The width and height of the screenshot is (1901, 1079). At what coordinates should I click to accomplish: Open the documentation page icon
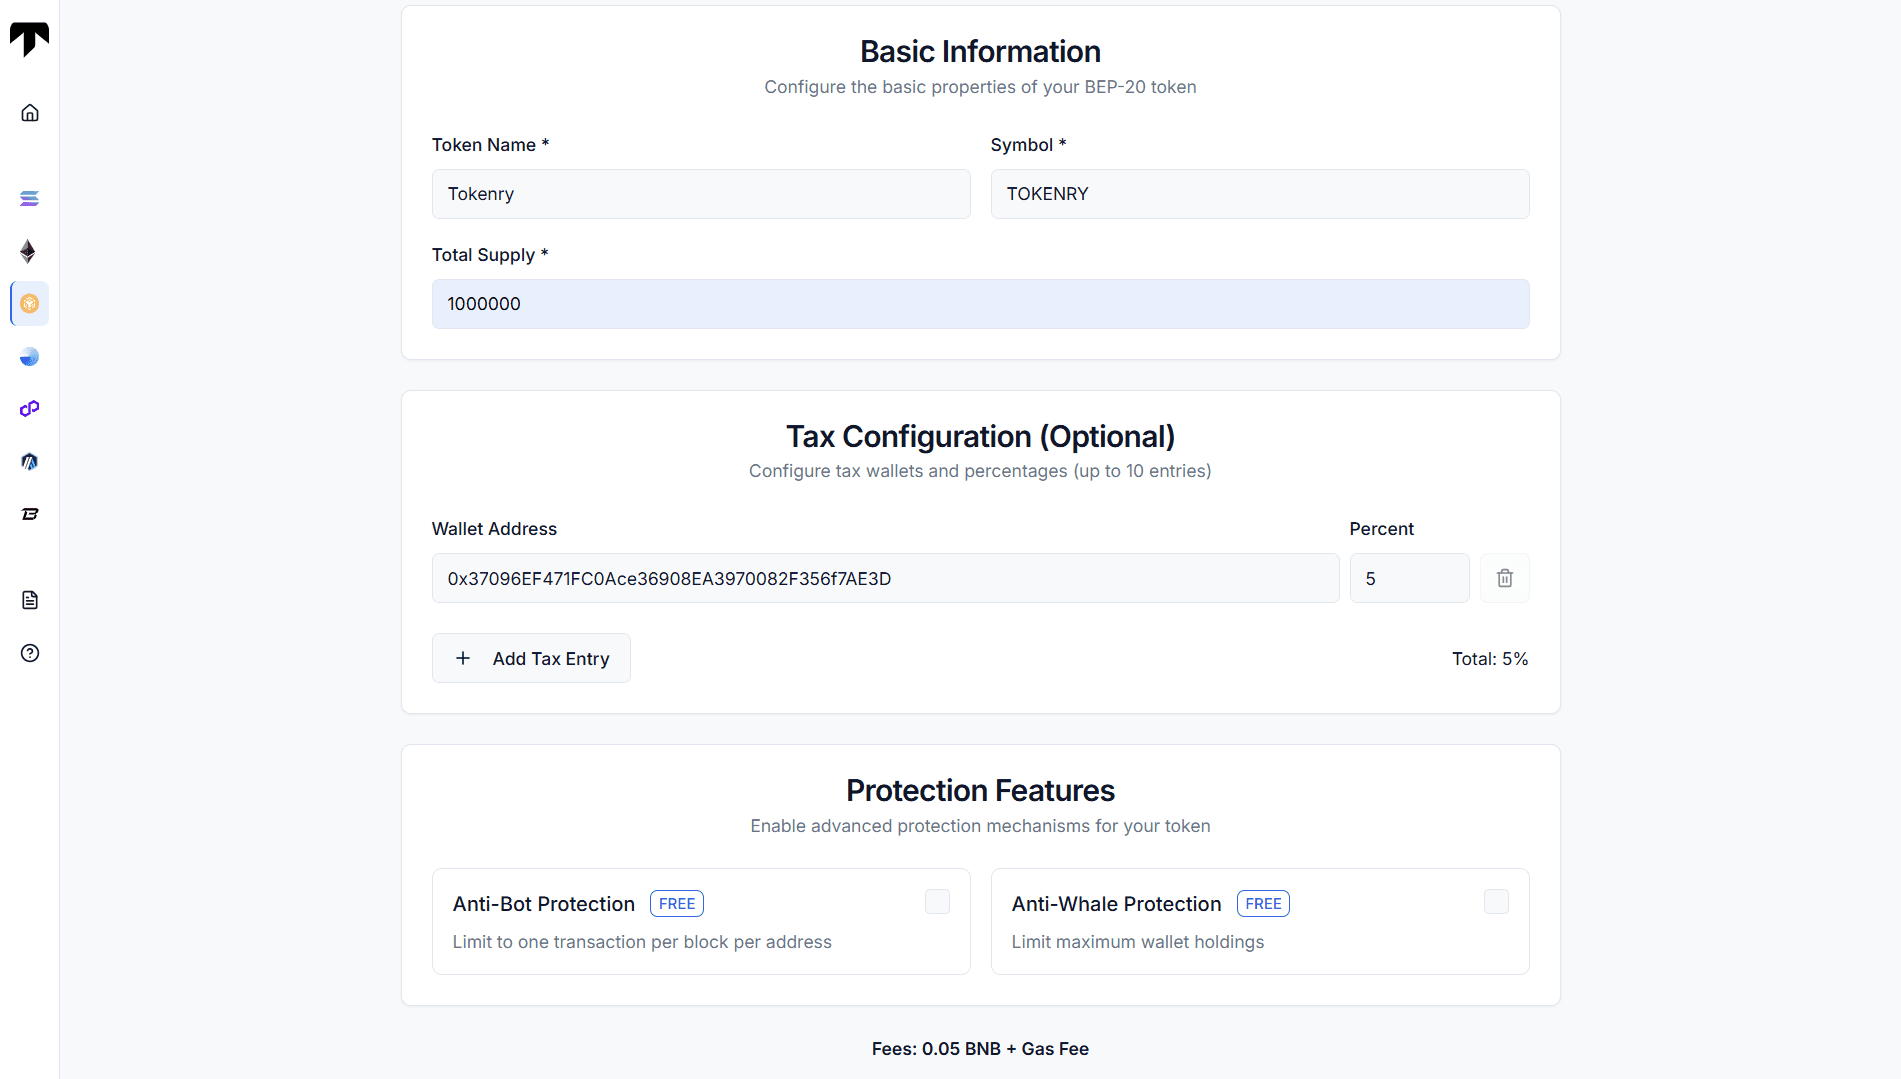point(30,600)
